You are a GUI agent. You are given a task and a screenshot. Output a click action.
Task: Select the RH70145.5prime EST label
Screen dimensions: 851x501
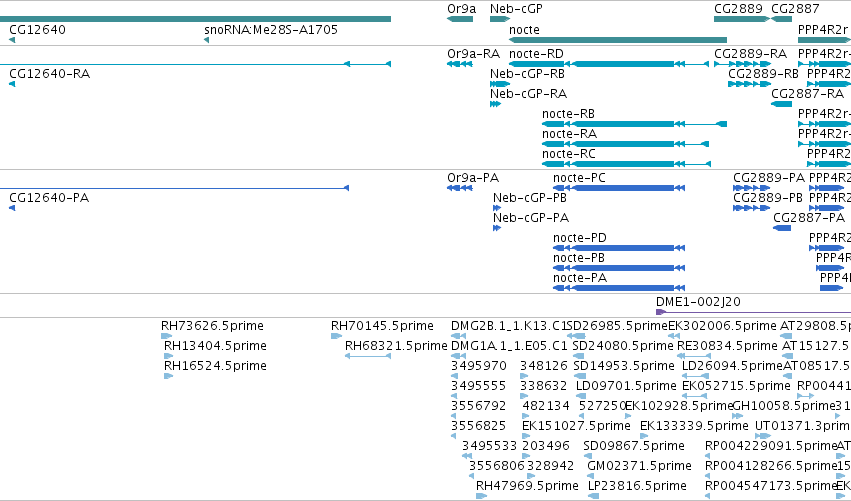(382, 326)
